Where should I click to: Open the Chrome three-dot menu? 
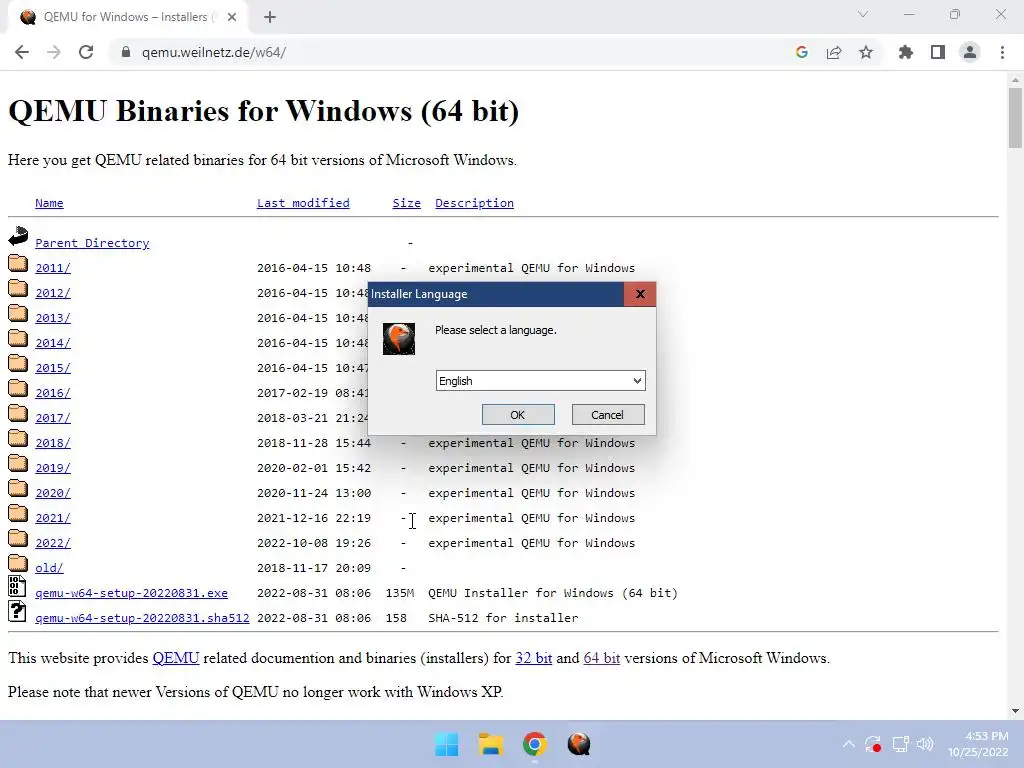point(1002,52)
